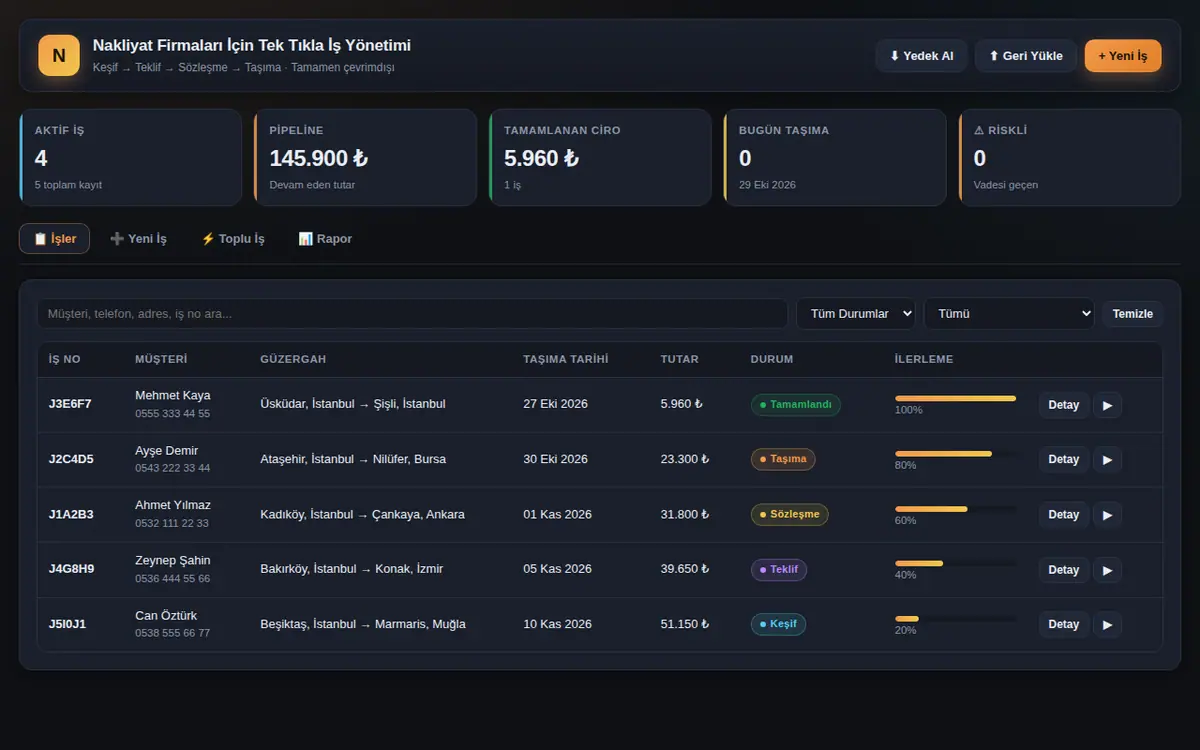Click the 100% progress bar for J3E6F7
1200x750 pixels.
click(955, 398)
